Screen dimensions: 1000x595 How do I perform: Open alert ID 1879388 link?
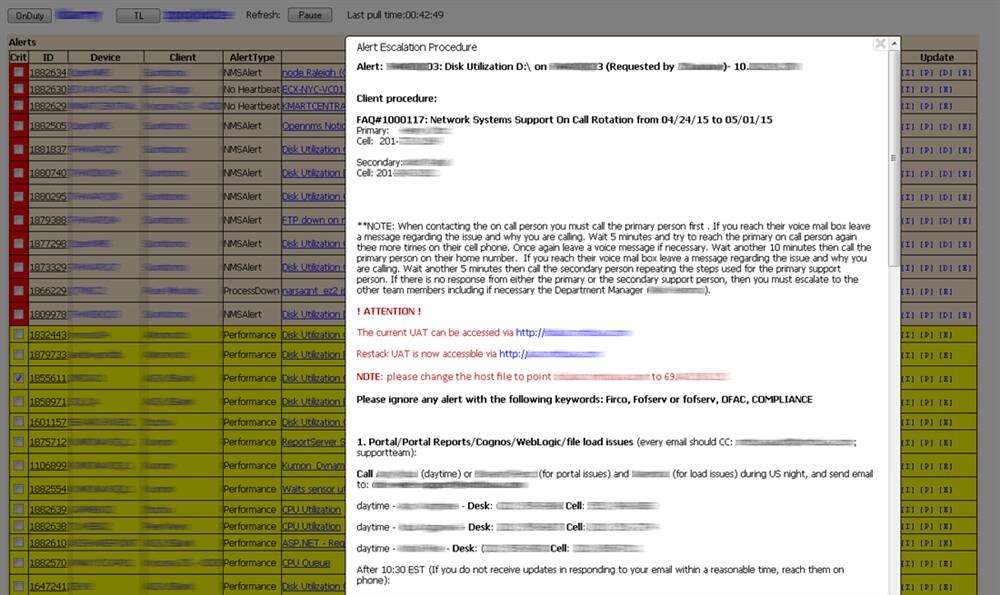48,220
